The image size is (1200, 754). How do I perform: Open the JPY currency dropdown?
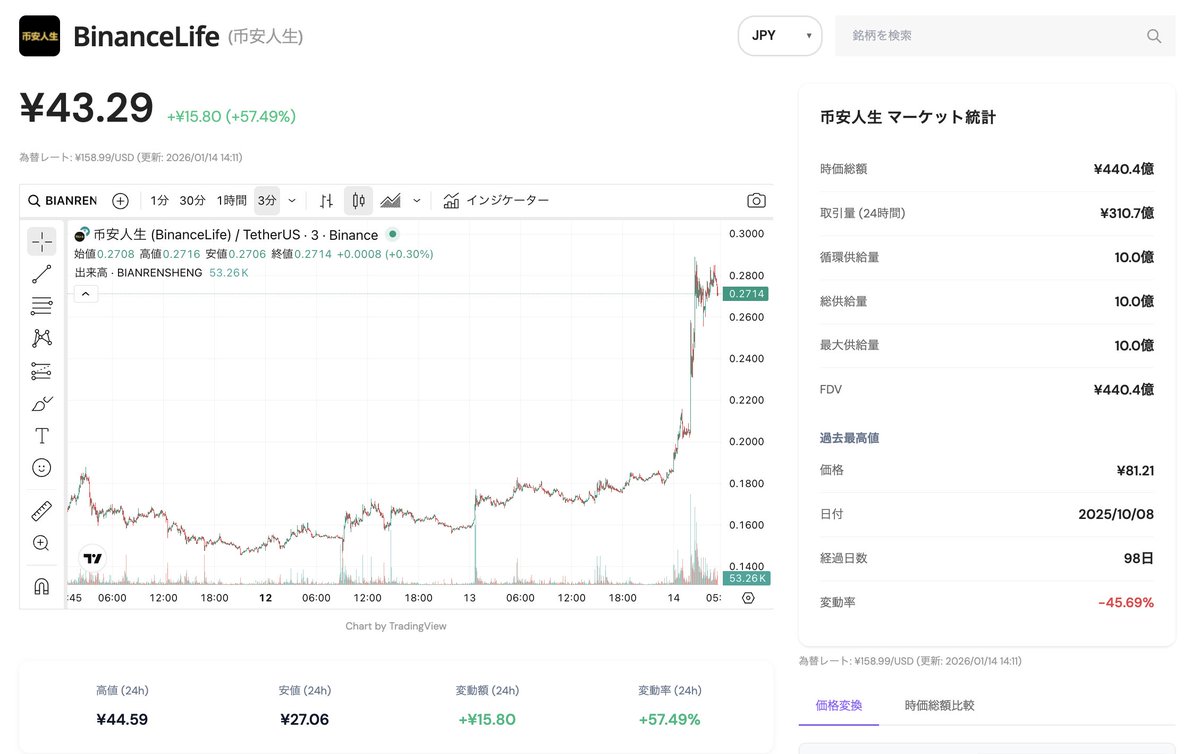780,35
